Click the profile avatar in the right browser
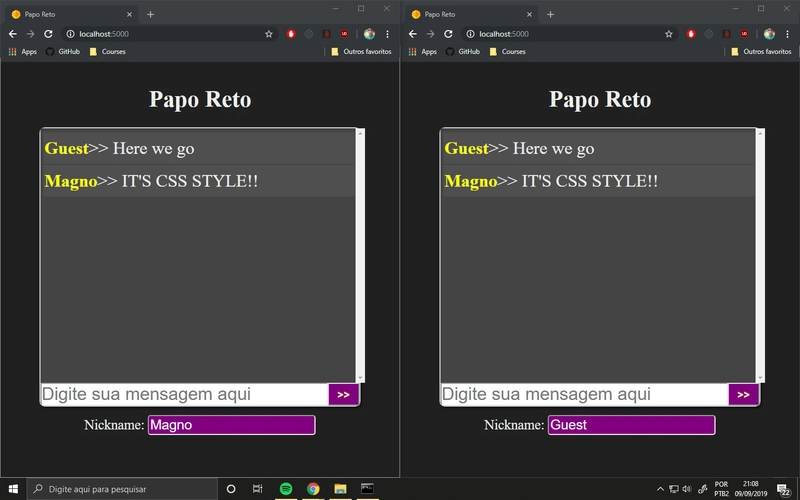Viewport: 800px width, 500px height. 769,34
